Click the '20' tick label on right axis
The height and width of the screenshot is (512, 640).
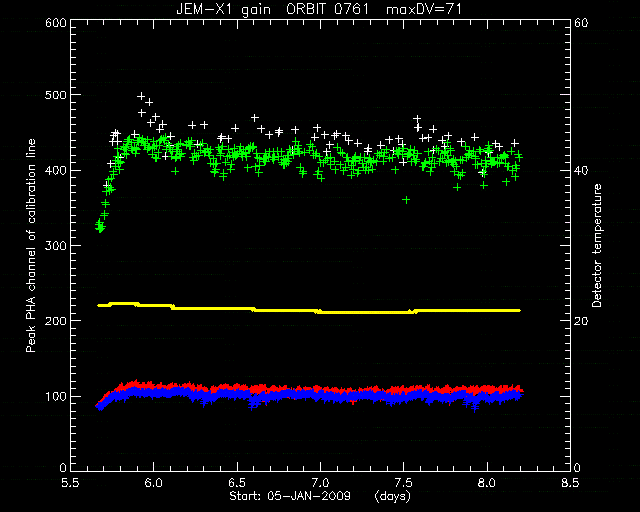581,321
